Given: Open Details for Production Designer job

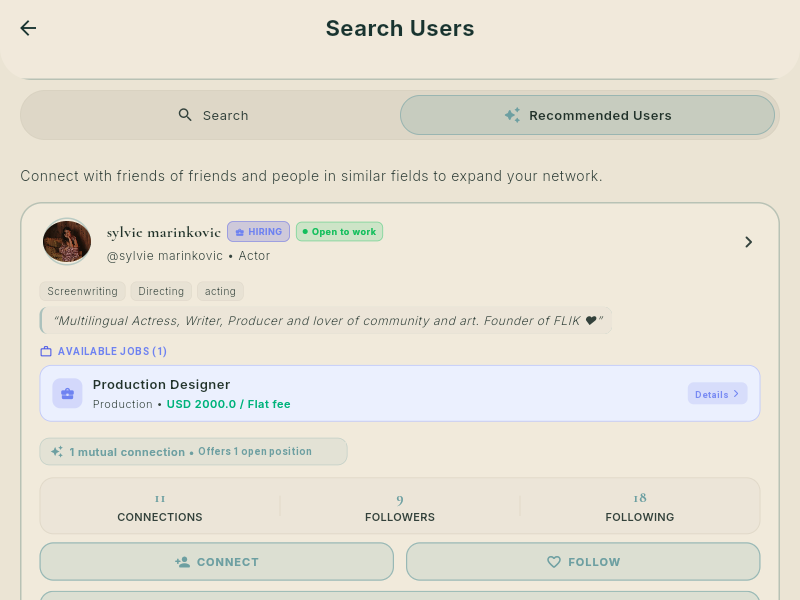Looking at the screenshot, I should [717, 394].
